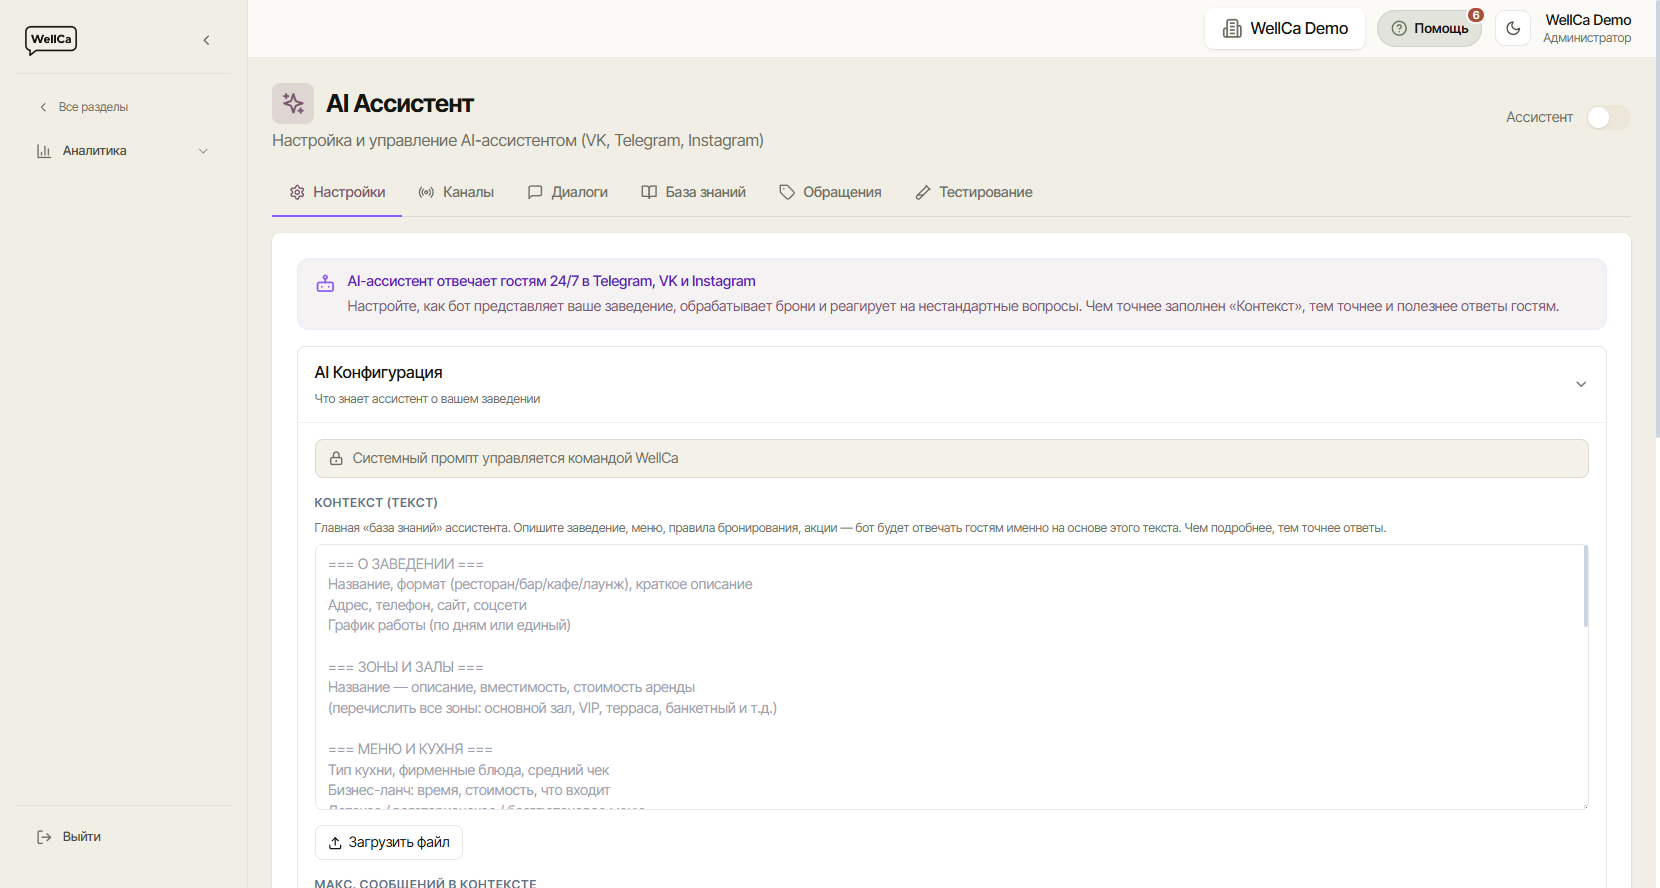The width and height of the screenshot is (1660, 888).
Task: Collapse the AI Конфигурация section chevron
Action: 1581,384
